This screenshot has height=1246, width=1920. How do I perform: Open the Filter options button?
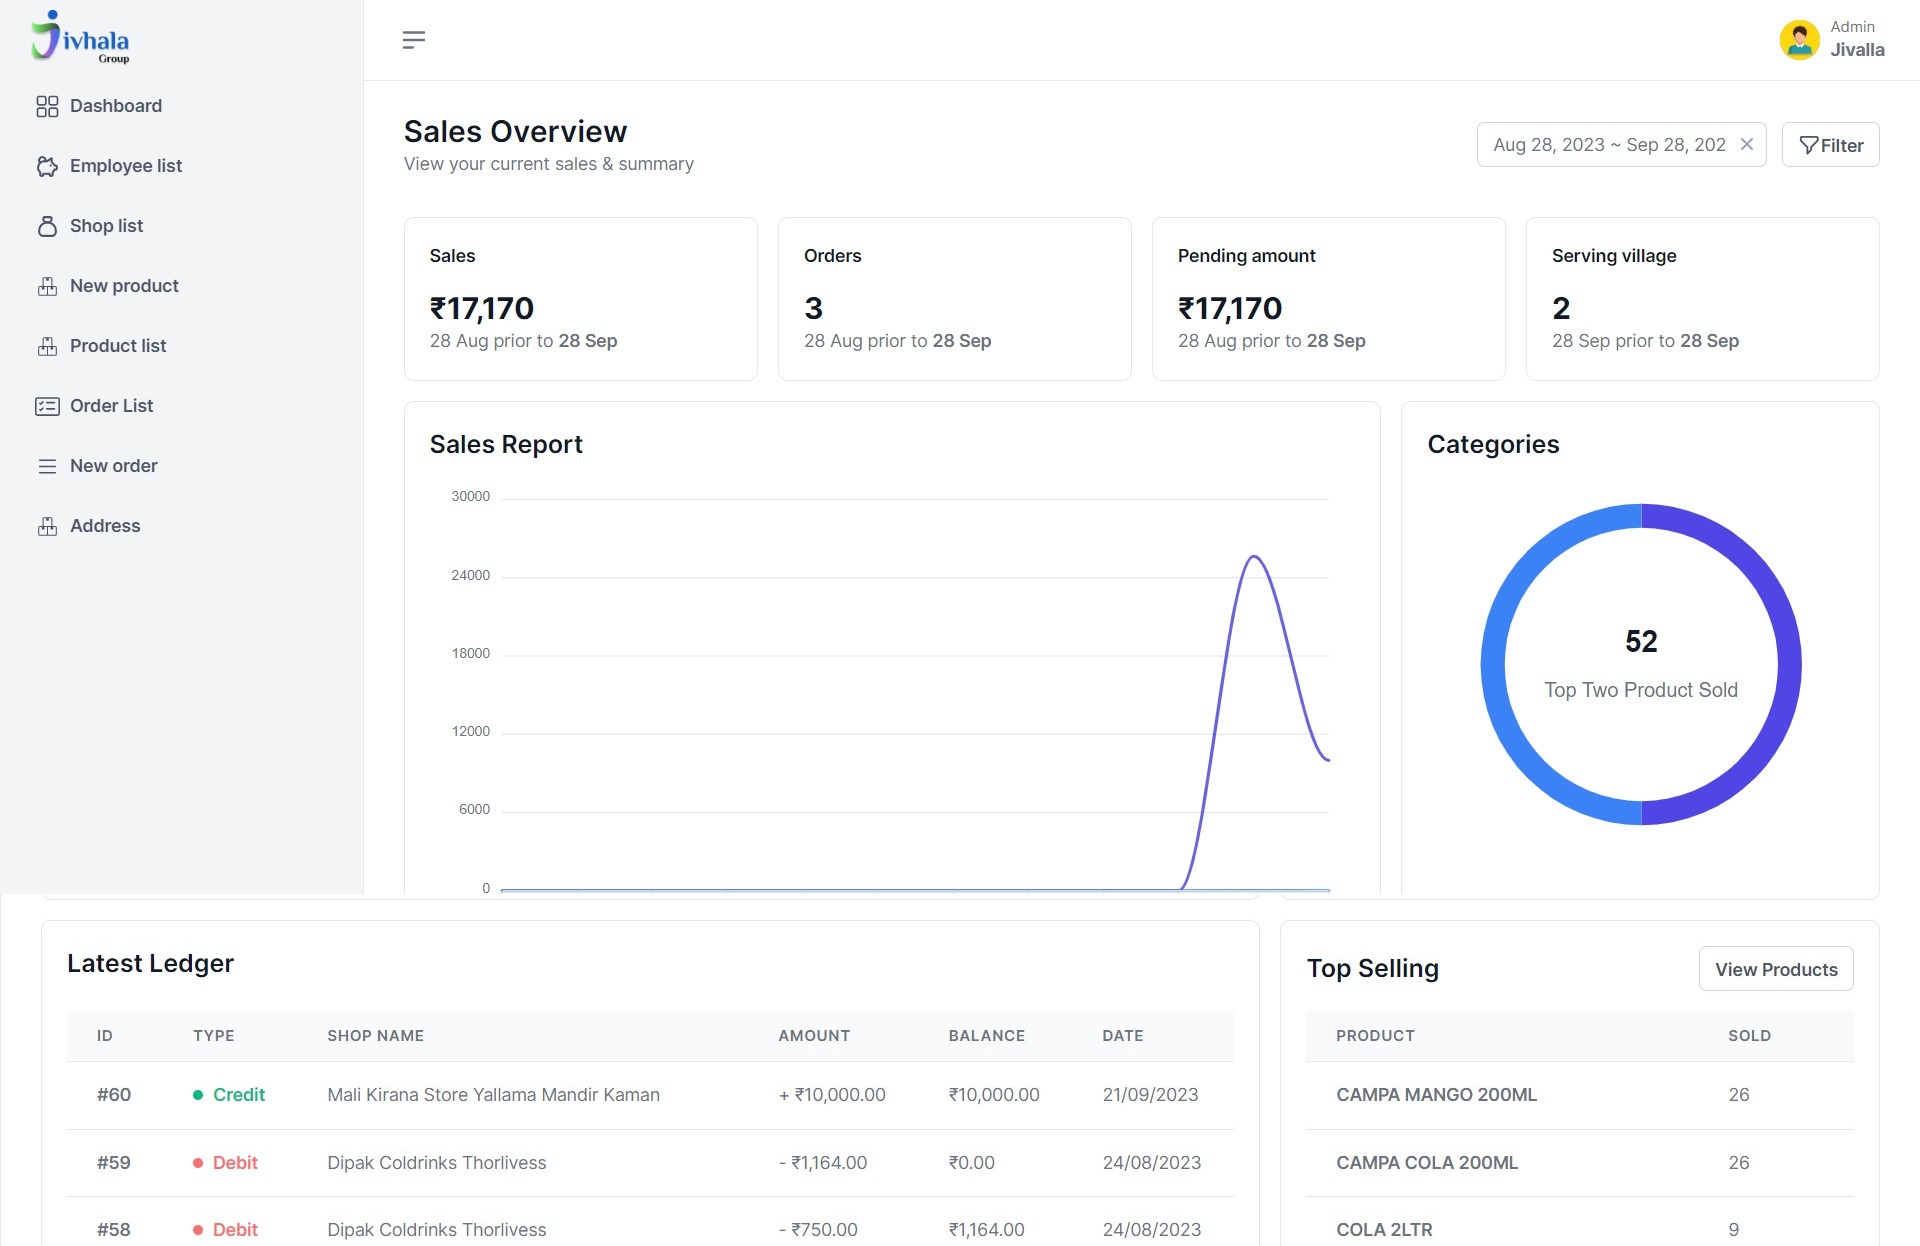[x=1830, y=145]
